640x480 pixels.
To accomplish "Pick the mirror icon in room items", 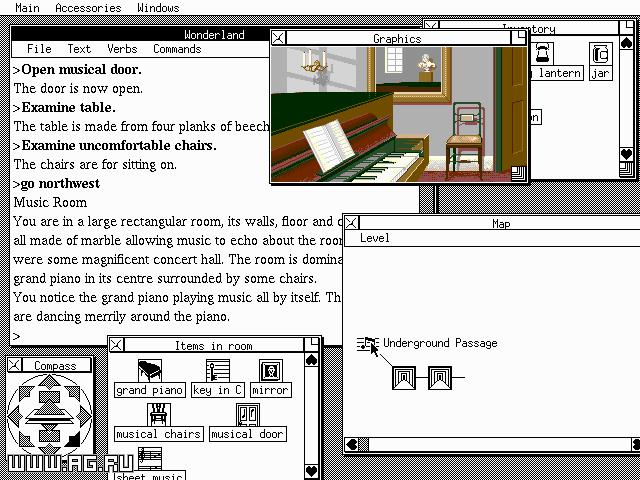I will (x=270, y=371).
